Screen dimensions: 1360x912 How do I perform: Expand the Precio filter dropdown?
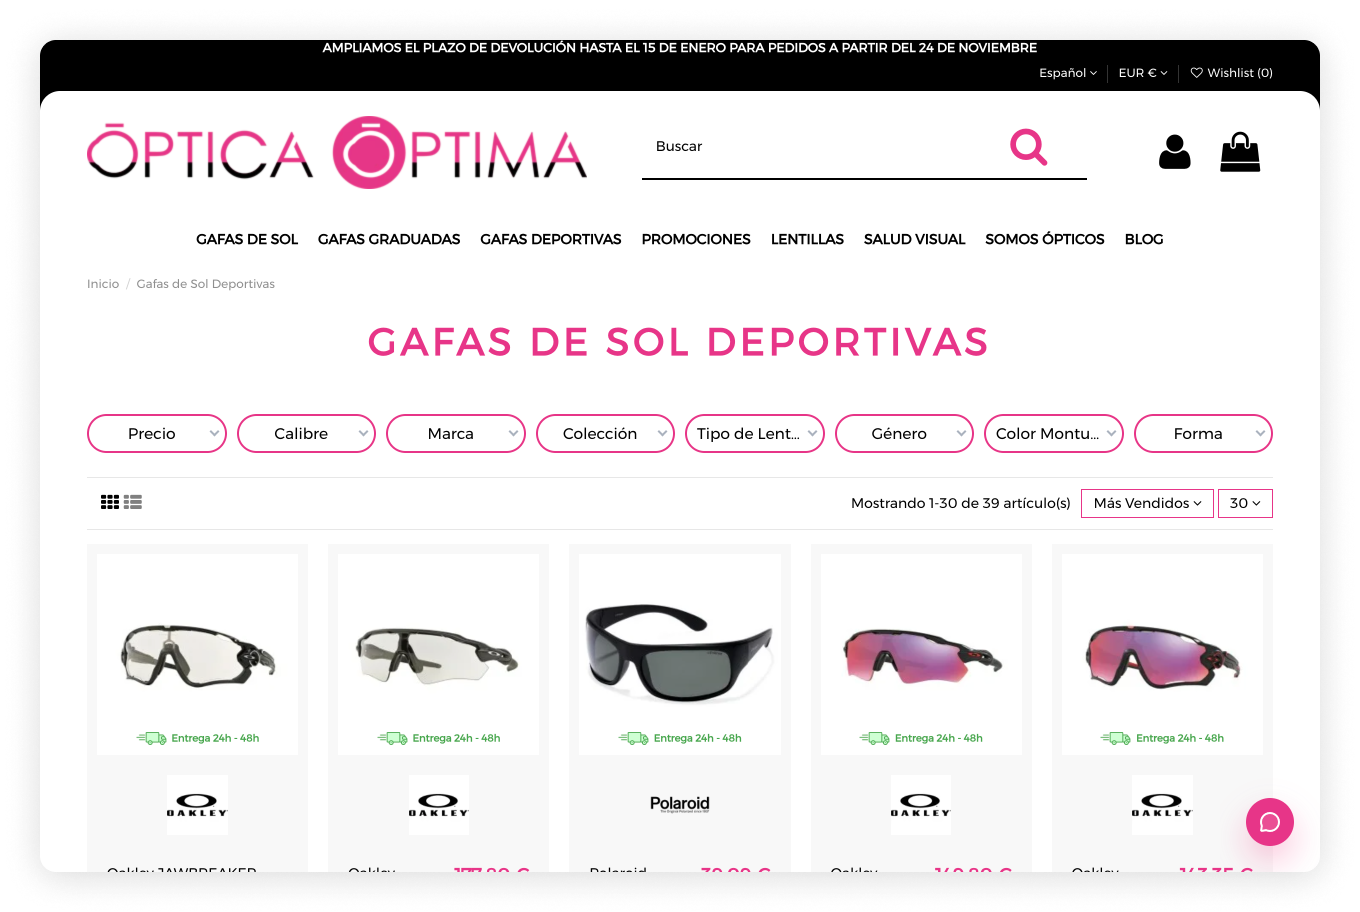pyautogui.click(x=157, y=434)
